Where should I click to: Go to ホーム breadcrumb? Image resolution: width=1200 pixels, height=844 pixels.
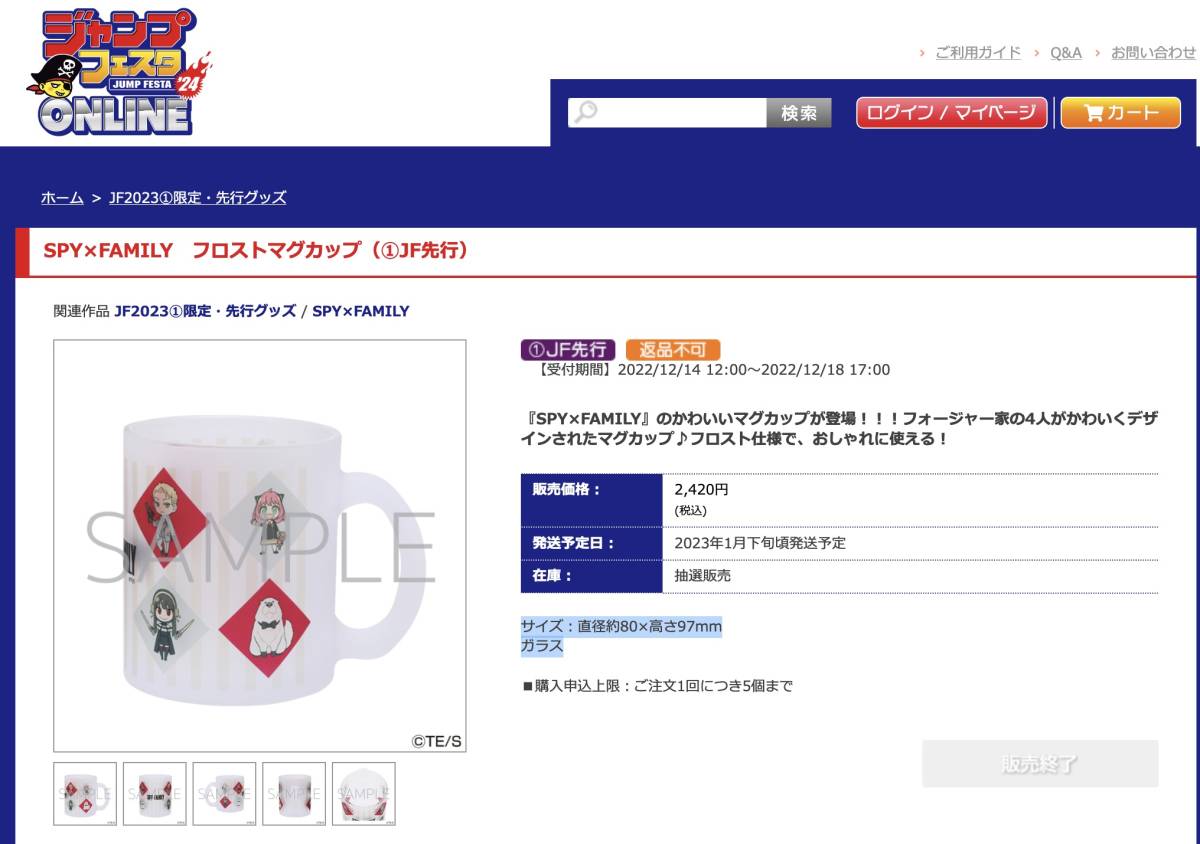tap(62, 197)
